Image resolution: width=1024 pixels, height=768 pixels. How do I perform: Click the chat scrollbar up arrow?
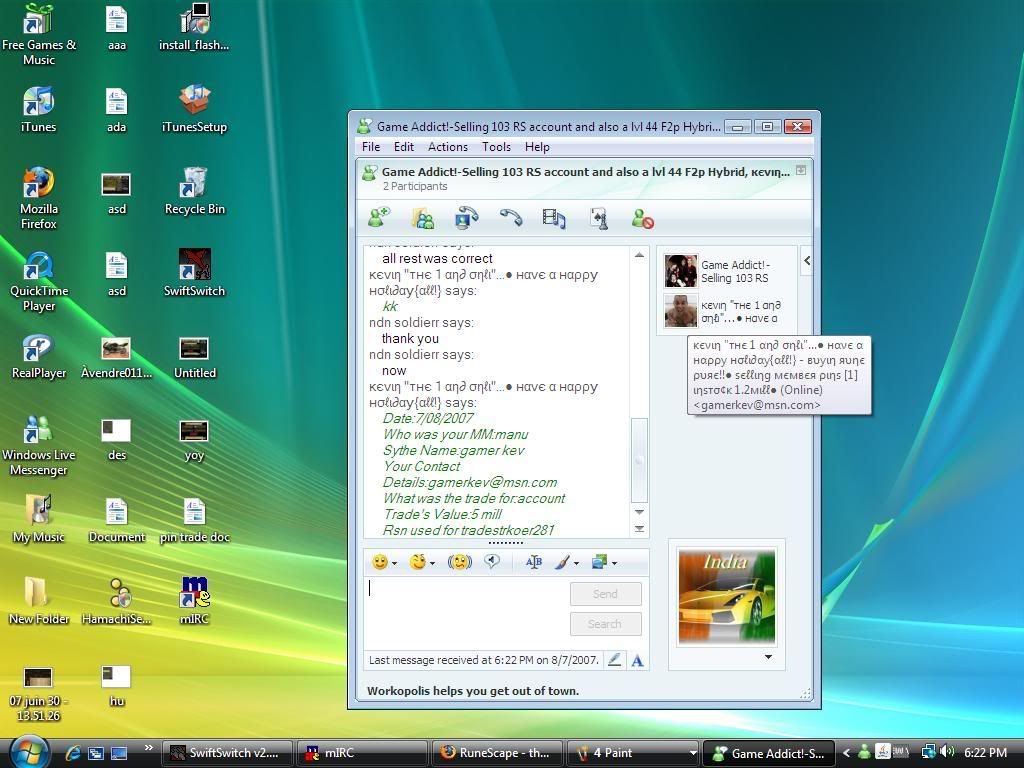pos(639,255)
